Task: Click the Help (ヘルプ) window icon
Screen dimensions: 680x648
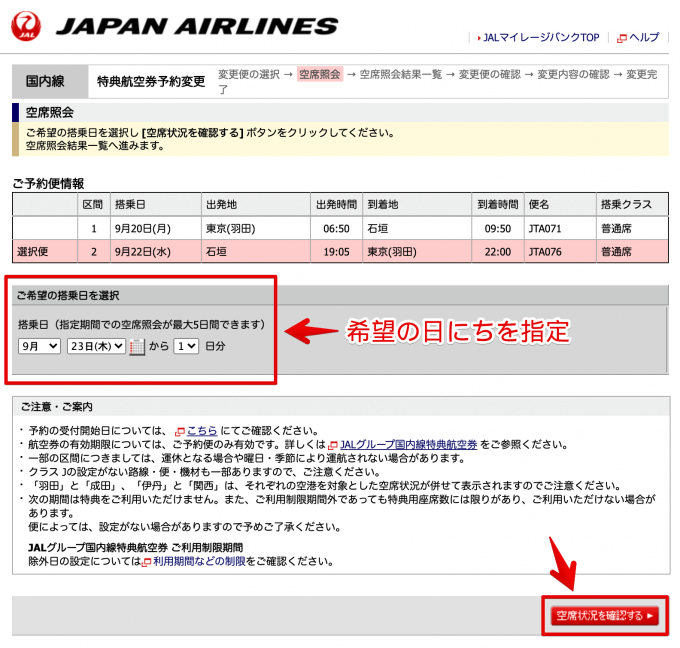Action: coord(622,38)
